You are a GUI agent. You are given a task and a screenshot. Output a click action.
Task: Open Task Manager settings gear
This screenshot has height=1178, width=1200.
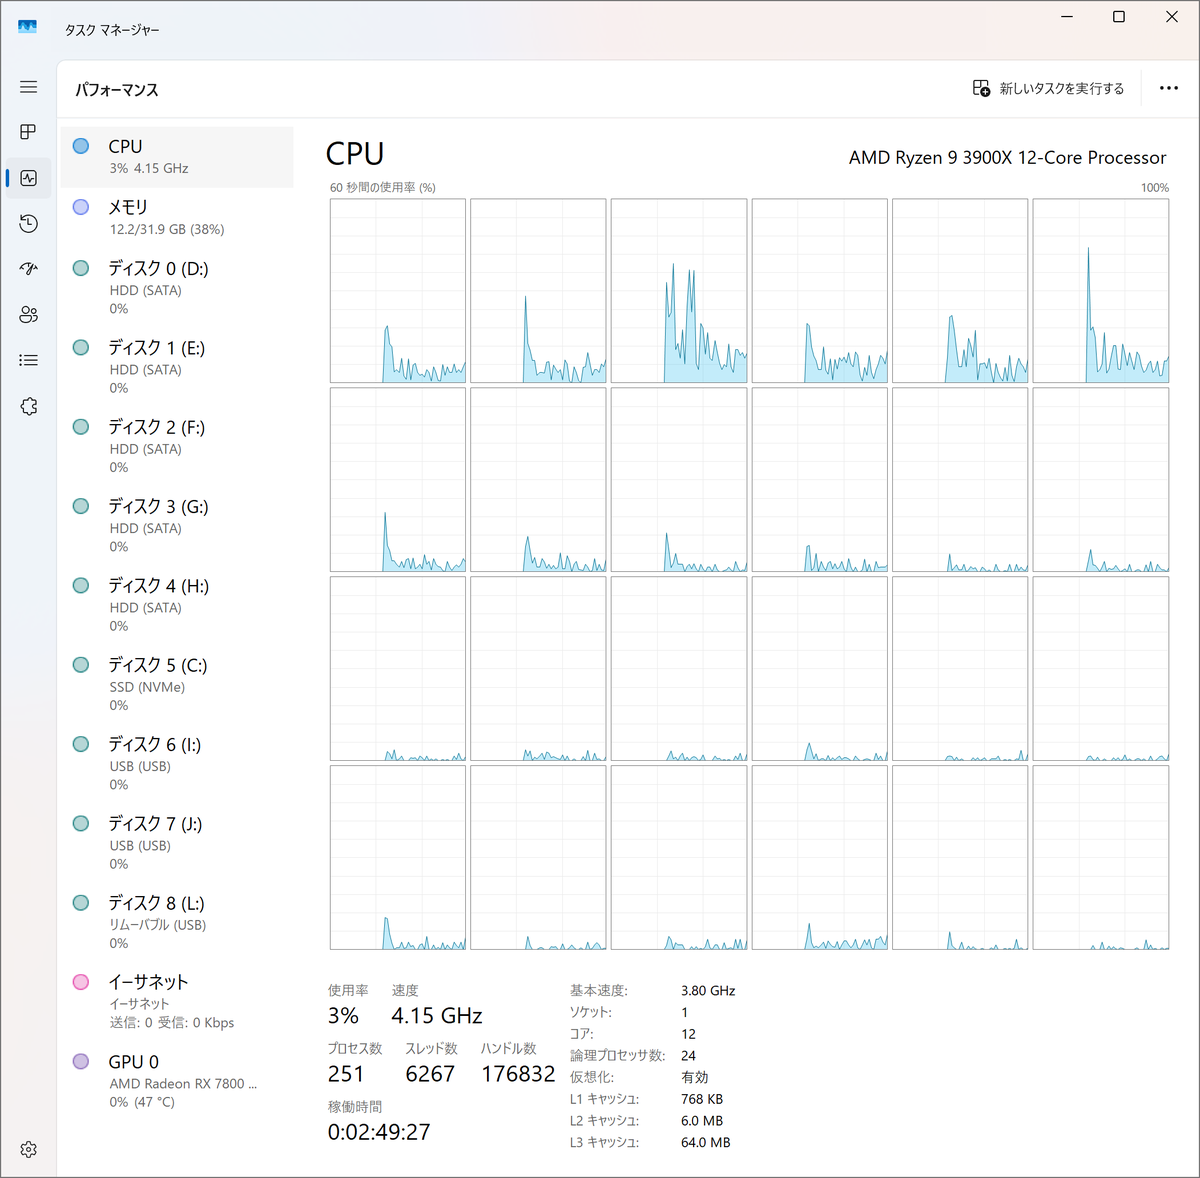pos(28,1150)
